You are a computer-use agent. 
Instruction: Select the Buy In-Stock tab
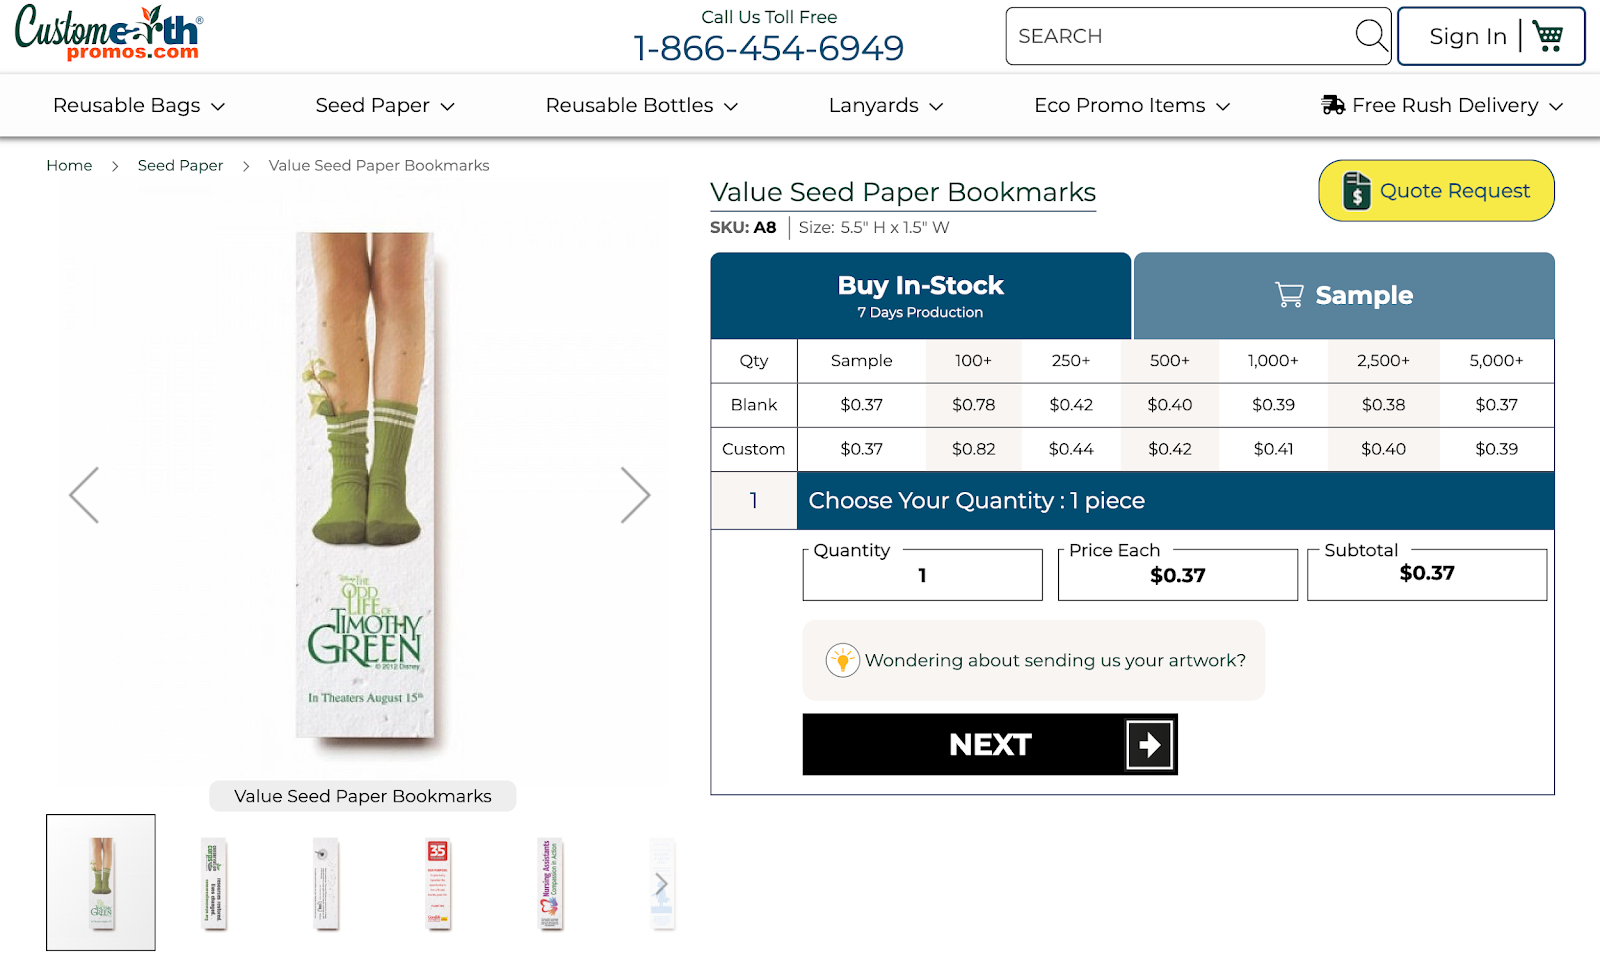pos(921,295)
